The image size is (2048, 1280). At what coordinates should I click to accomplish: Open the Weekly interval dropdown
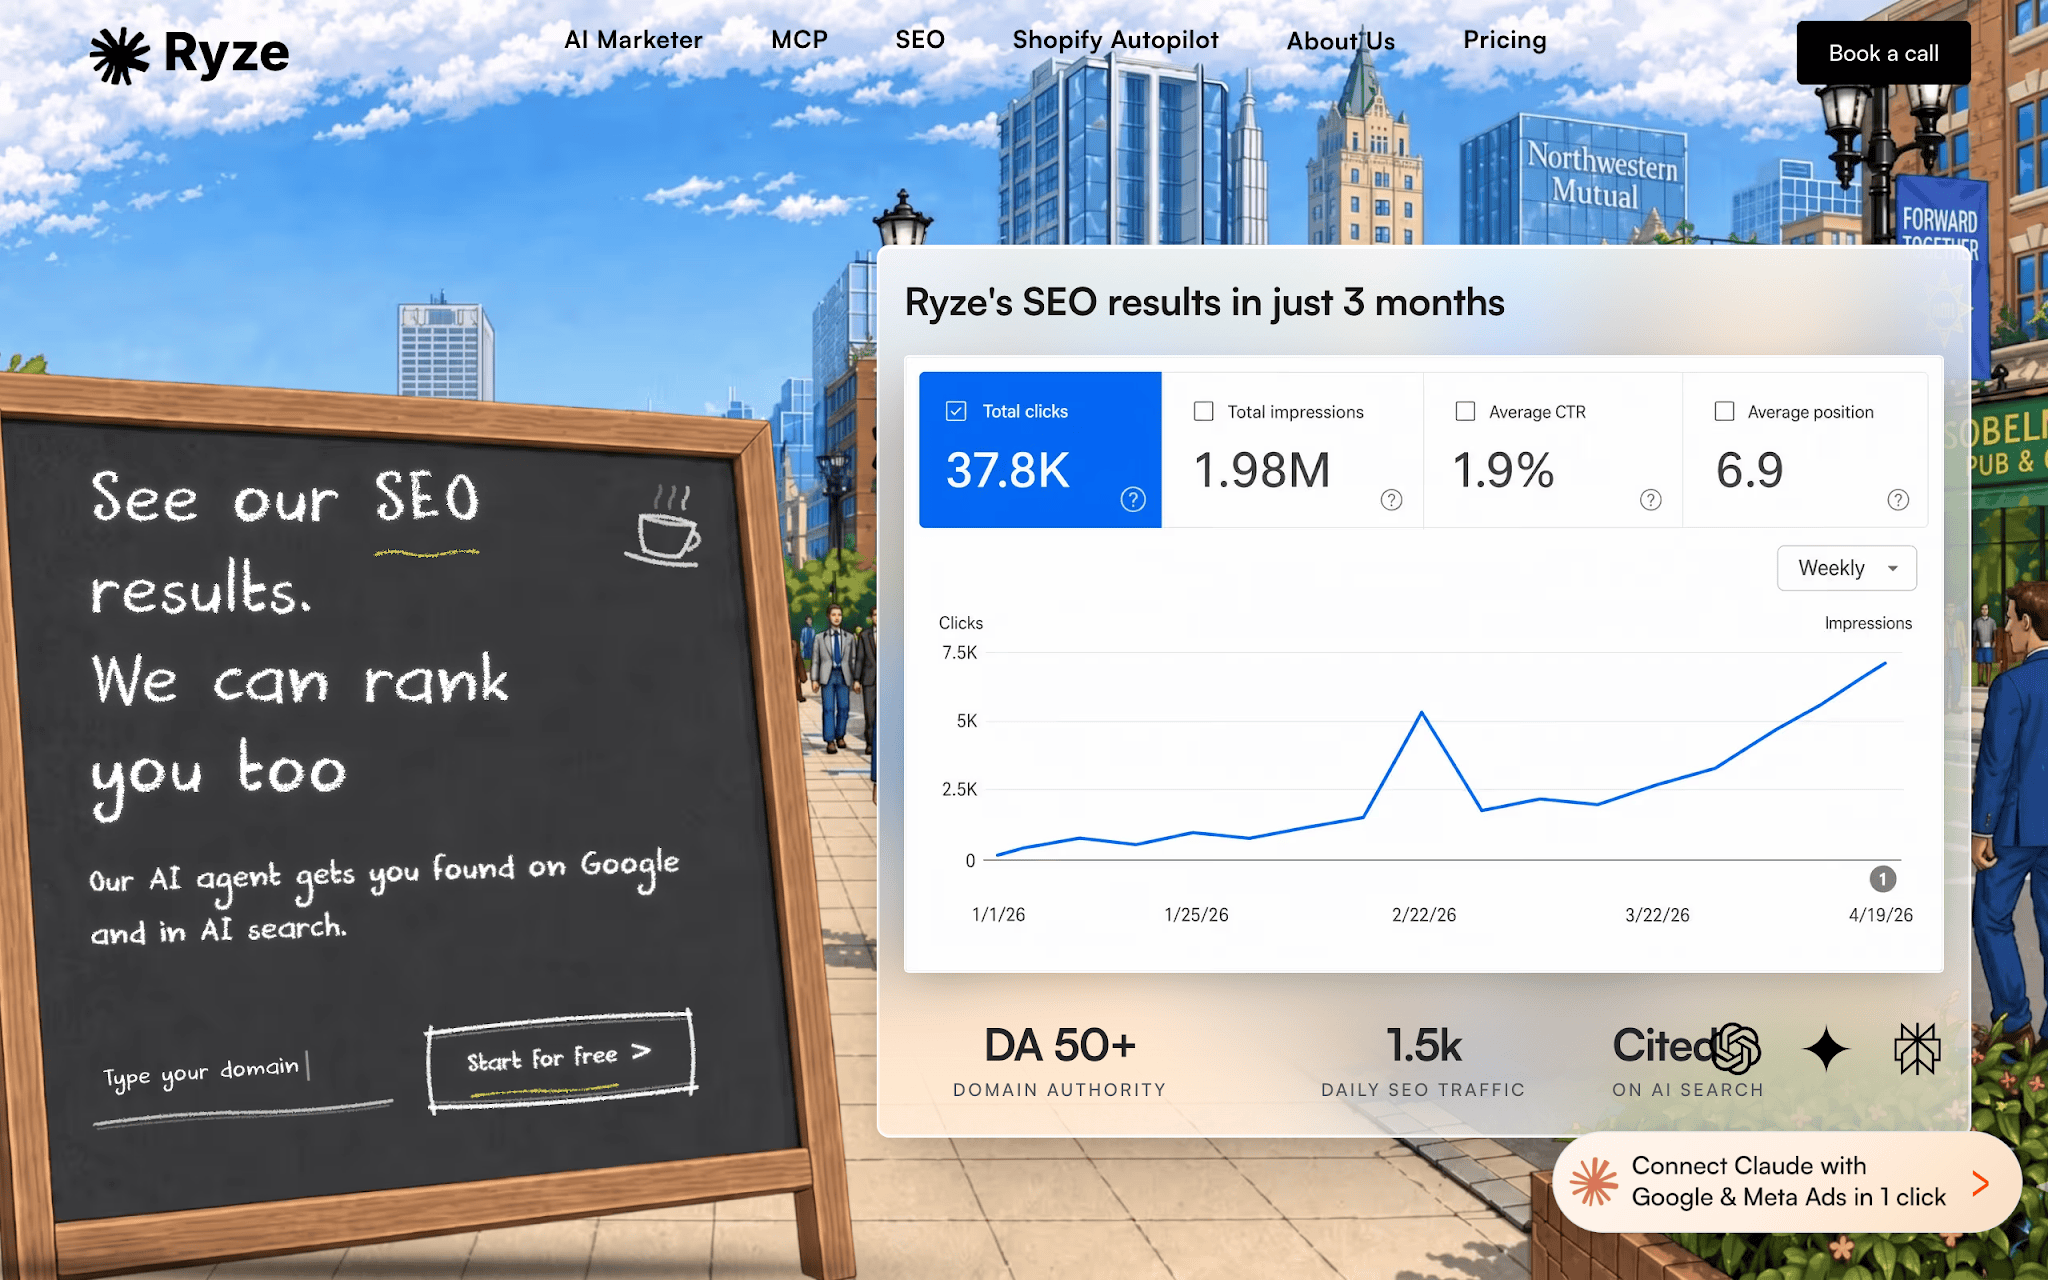(1846, 568)
